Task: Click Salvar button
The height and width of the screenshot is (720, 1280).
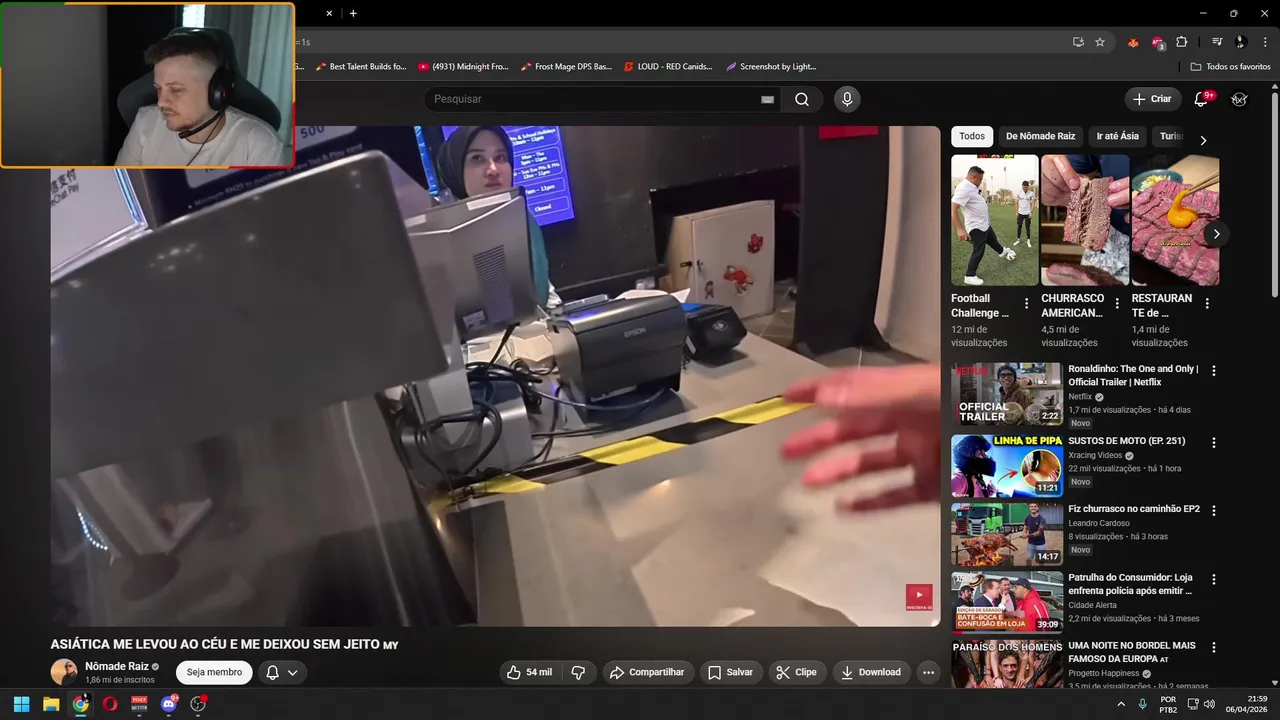Action: tap(730, 672)
